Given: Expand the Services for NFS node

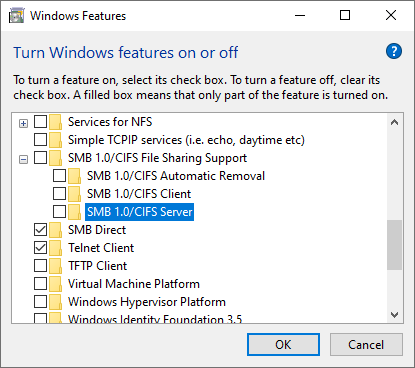Looking at the screenshot, I should coord(23,124).
